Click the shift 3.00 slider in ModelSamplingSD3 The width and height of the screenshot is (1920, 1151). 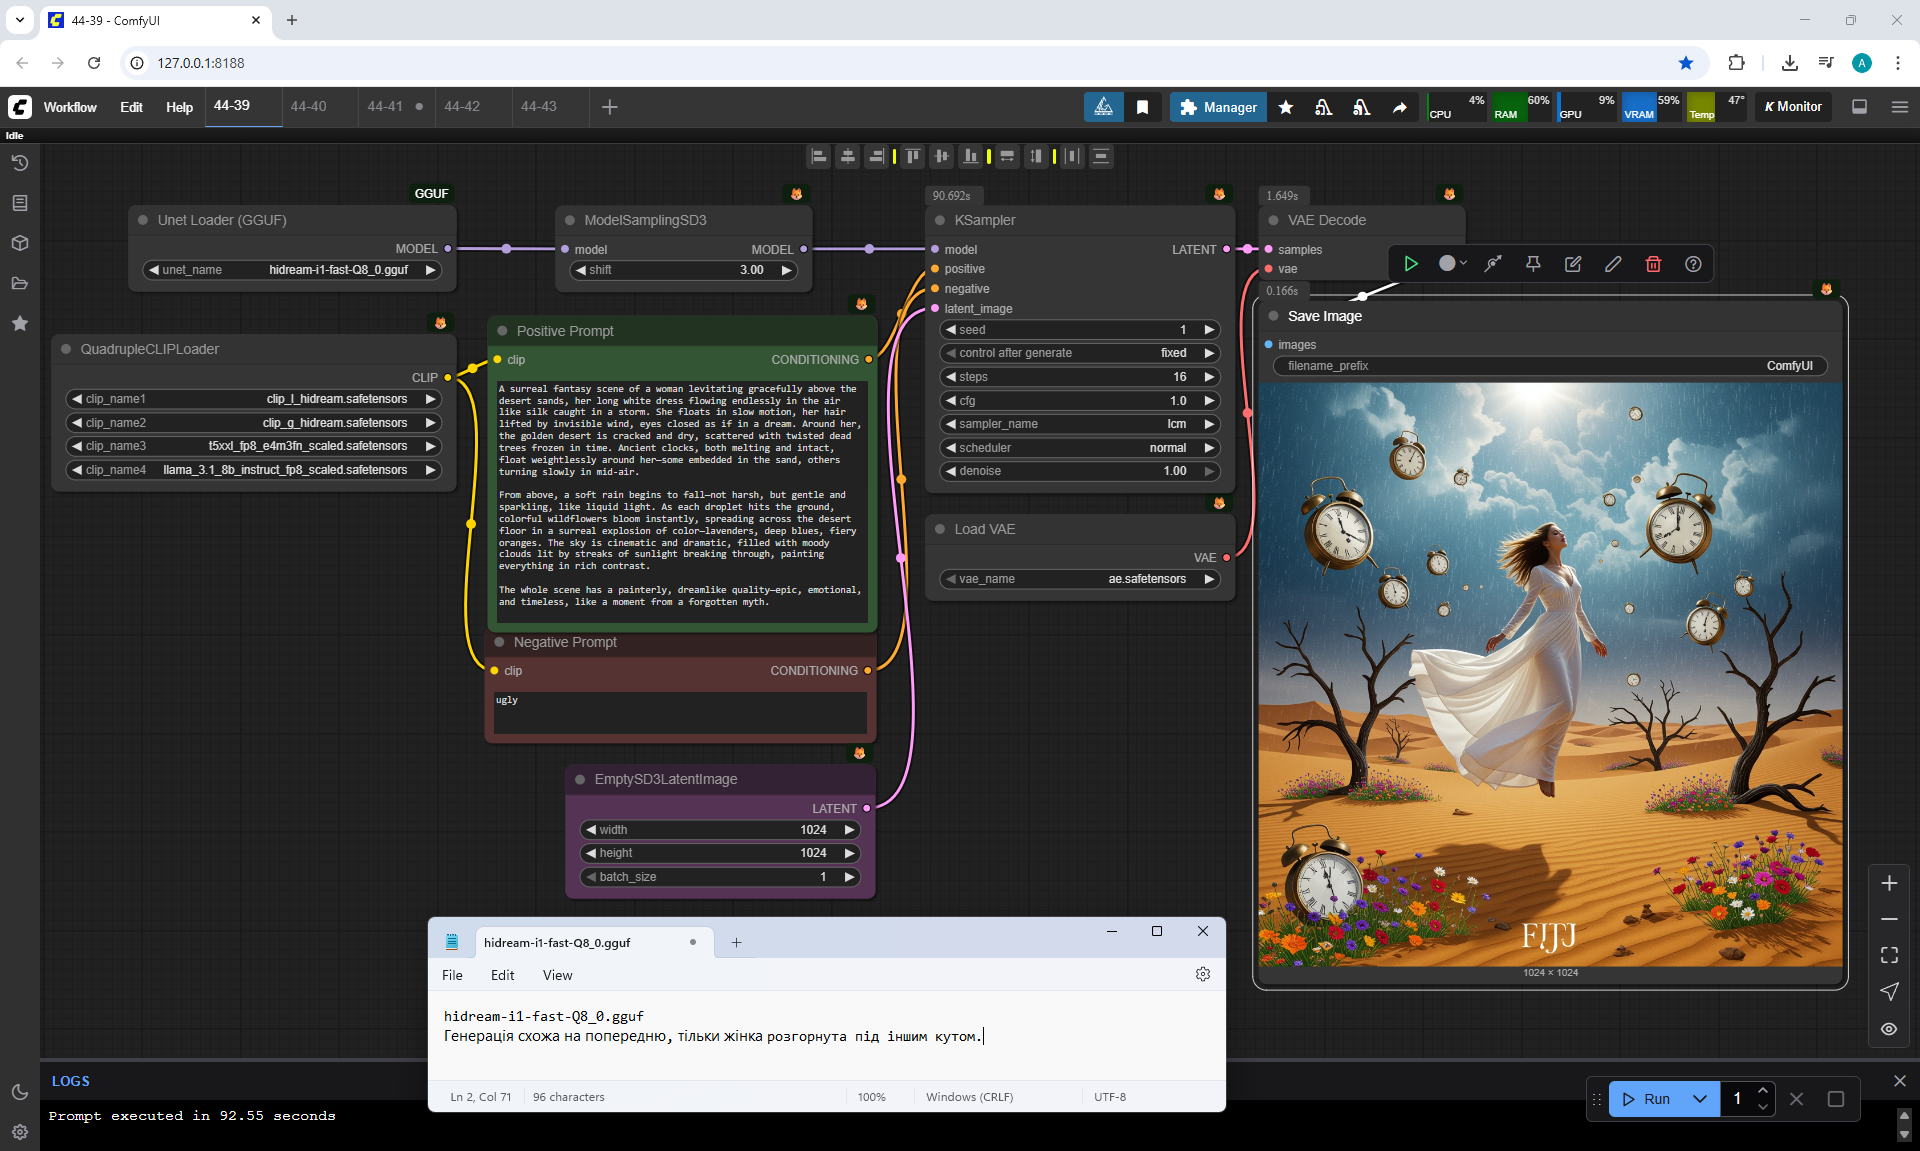click(x=683, y=270)
